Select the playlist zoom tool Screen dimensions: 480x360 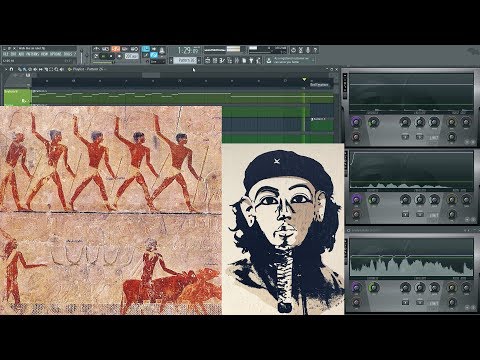point(56,69)
